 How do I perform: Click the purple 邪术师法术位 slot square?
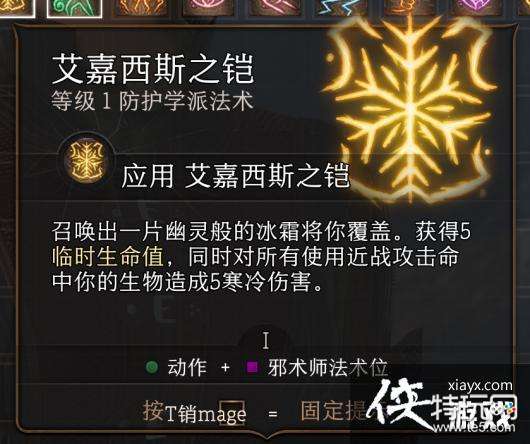point(252,367)
